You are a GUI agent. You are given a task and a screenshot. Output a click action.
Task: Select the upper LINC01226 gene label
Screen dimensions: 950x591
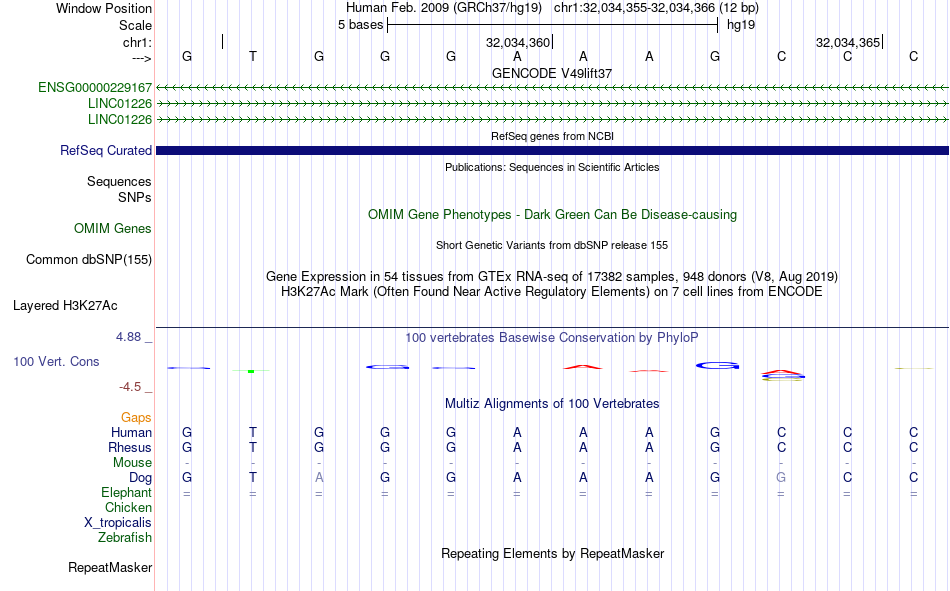pos(120,103)
